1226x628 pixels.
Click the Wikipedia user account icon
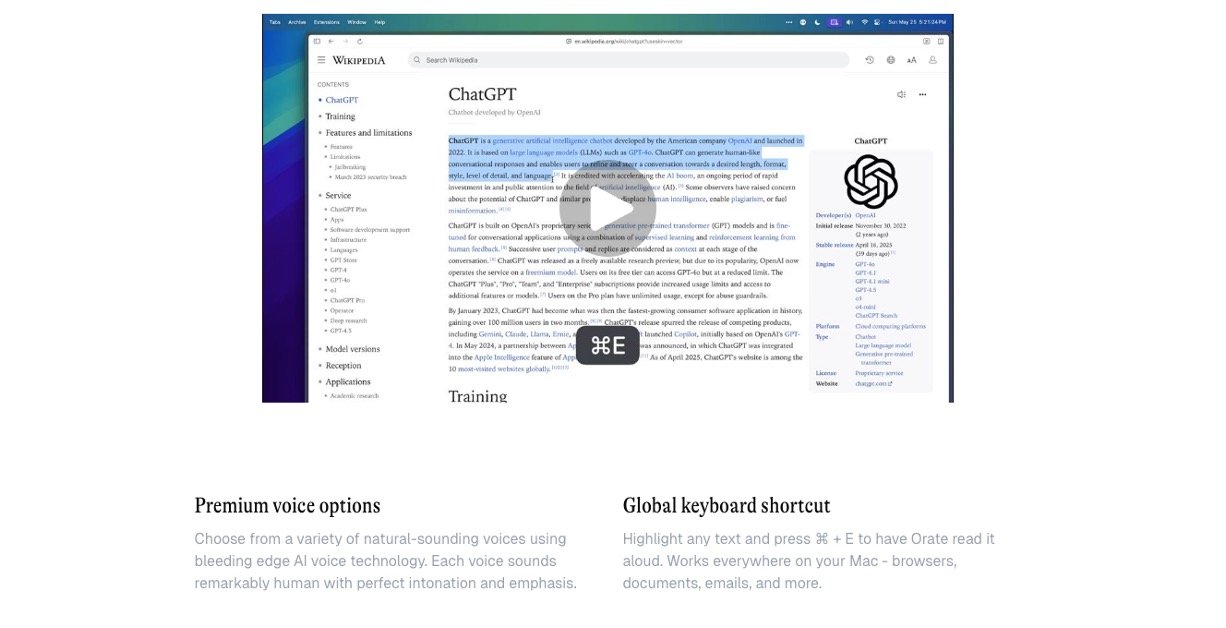(x=933, y=60)
